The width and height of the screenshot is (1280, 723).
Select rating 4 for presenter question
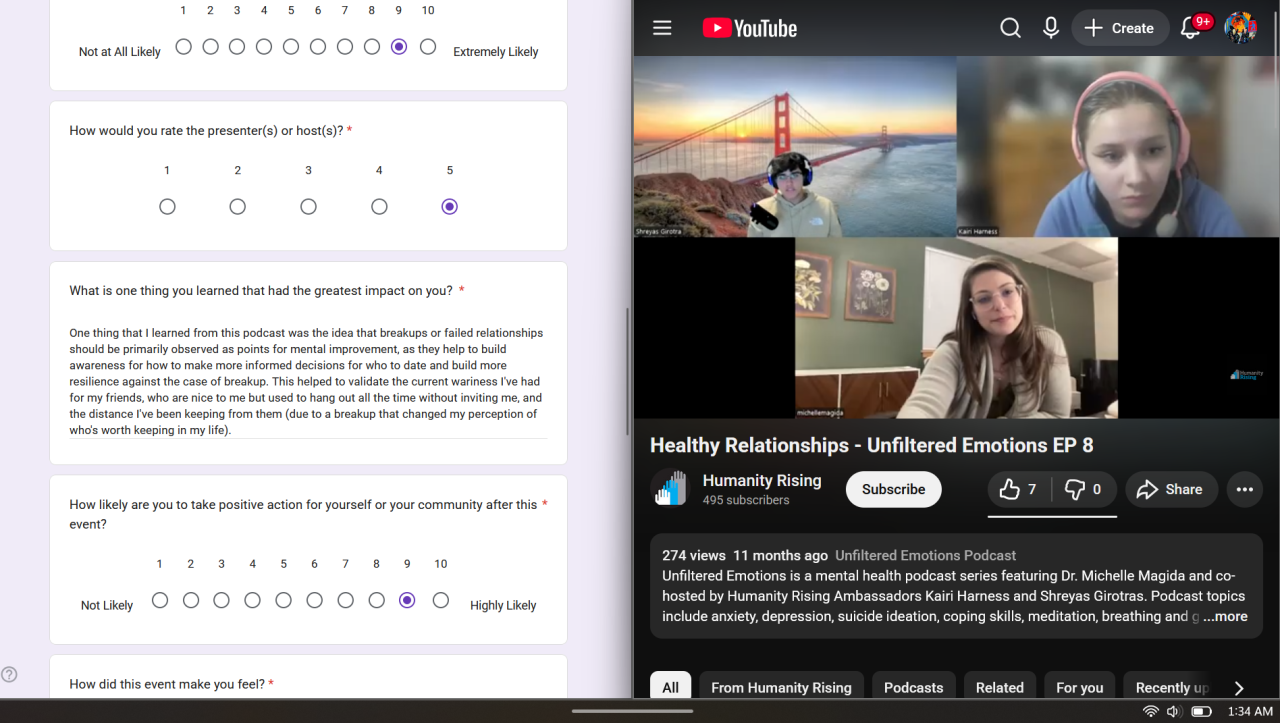tap(379, 207)
